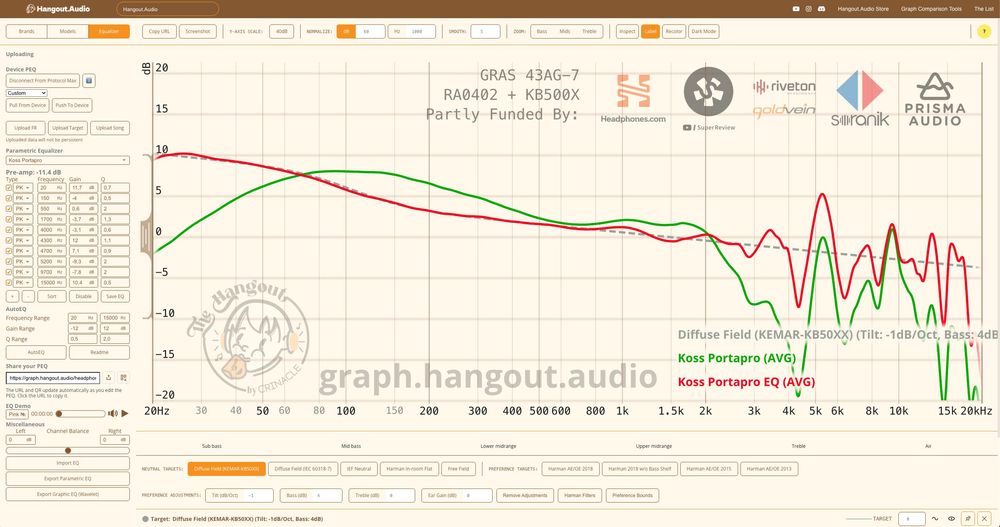Click the Copy URL button
The height and width of the screenshot is (527, 1000).
(x=159, y=31)
